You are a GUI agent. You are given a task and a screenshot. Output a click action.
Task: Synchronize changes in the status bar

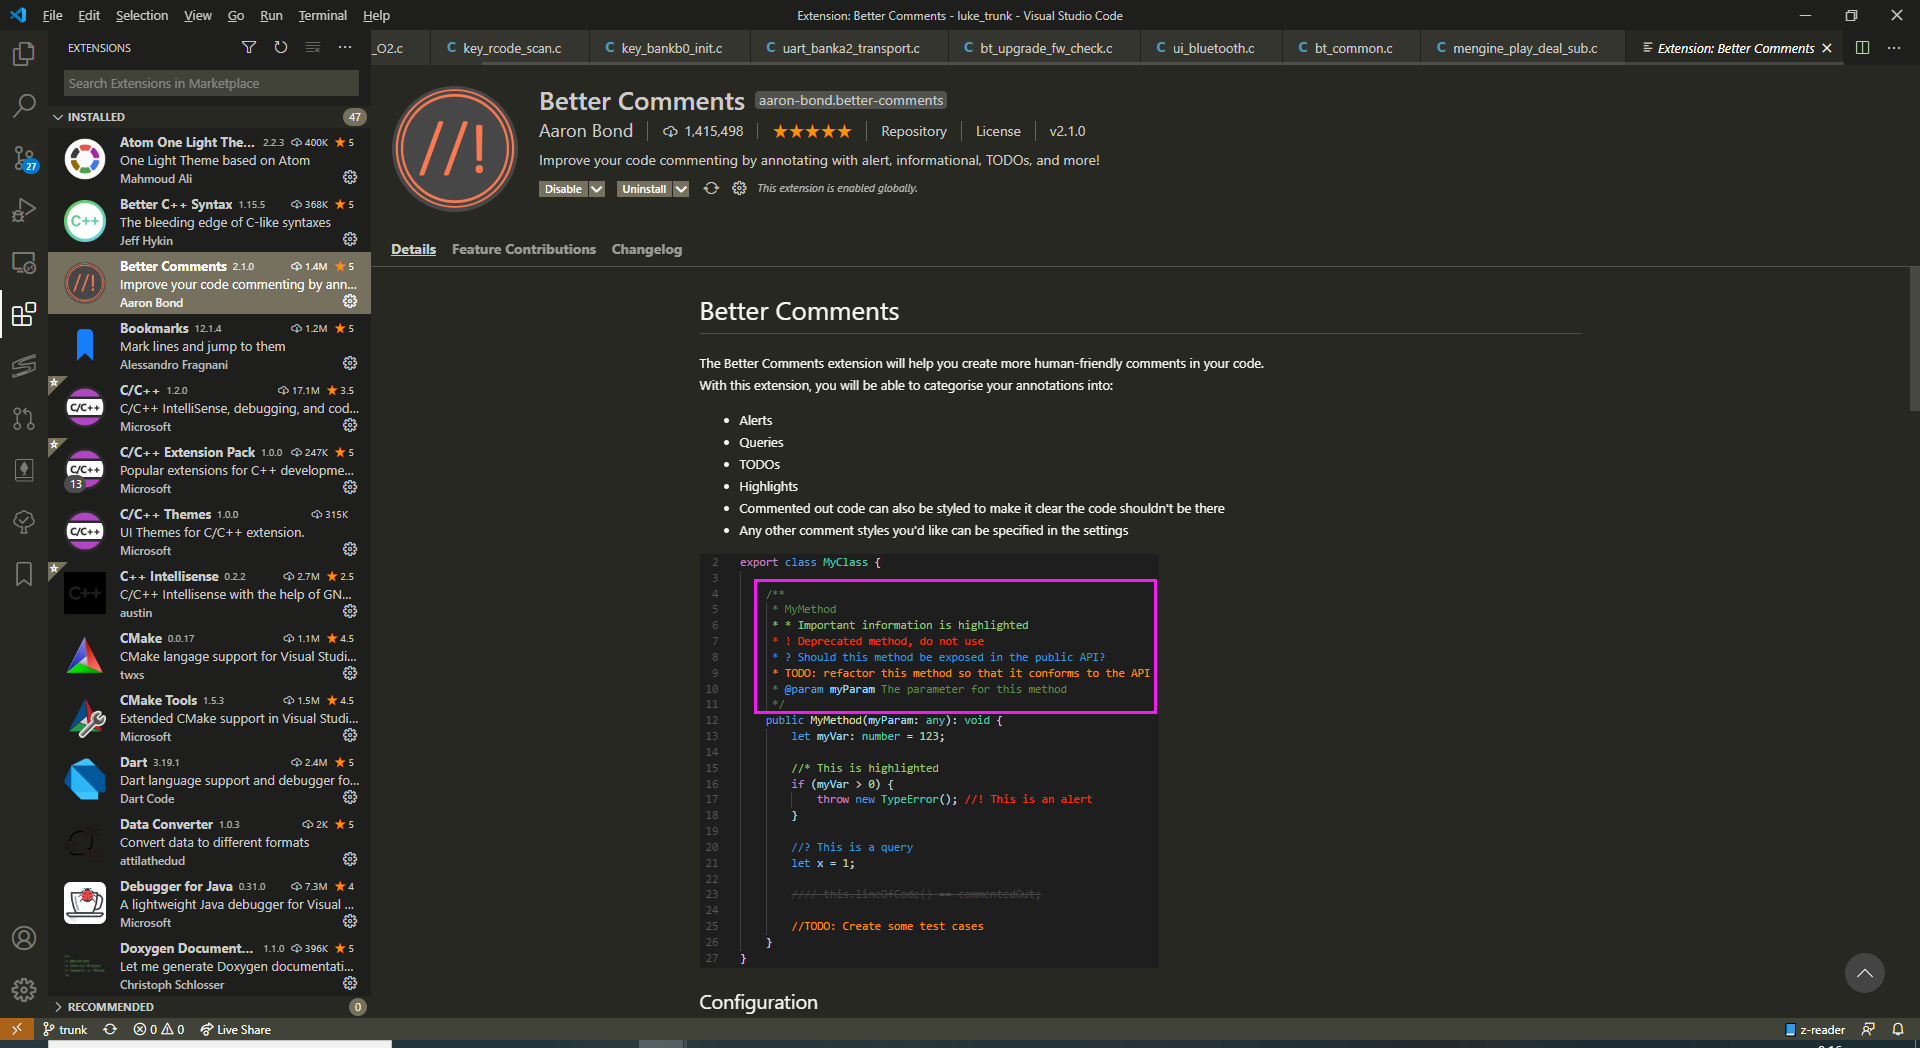click(x=110, y=1029)
